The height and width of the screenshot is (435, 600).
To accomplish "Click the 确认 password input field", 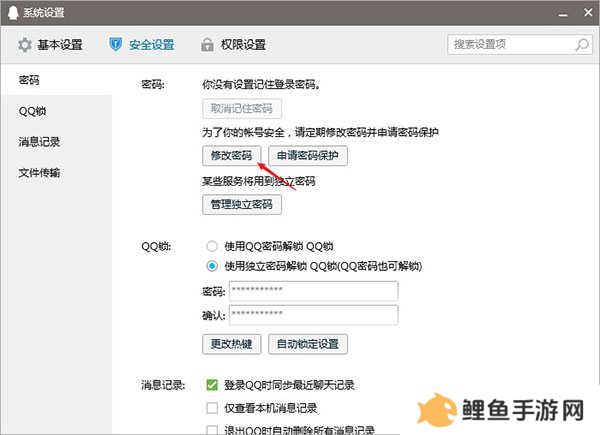I will click(314, 315).
